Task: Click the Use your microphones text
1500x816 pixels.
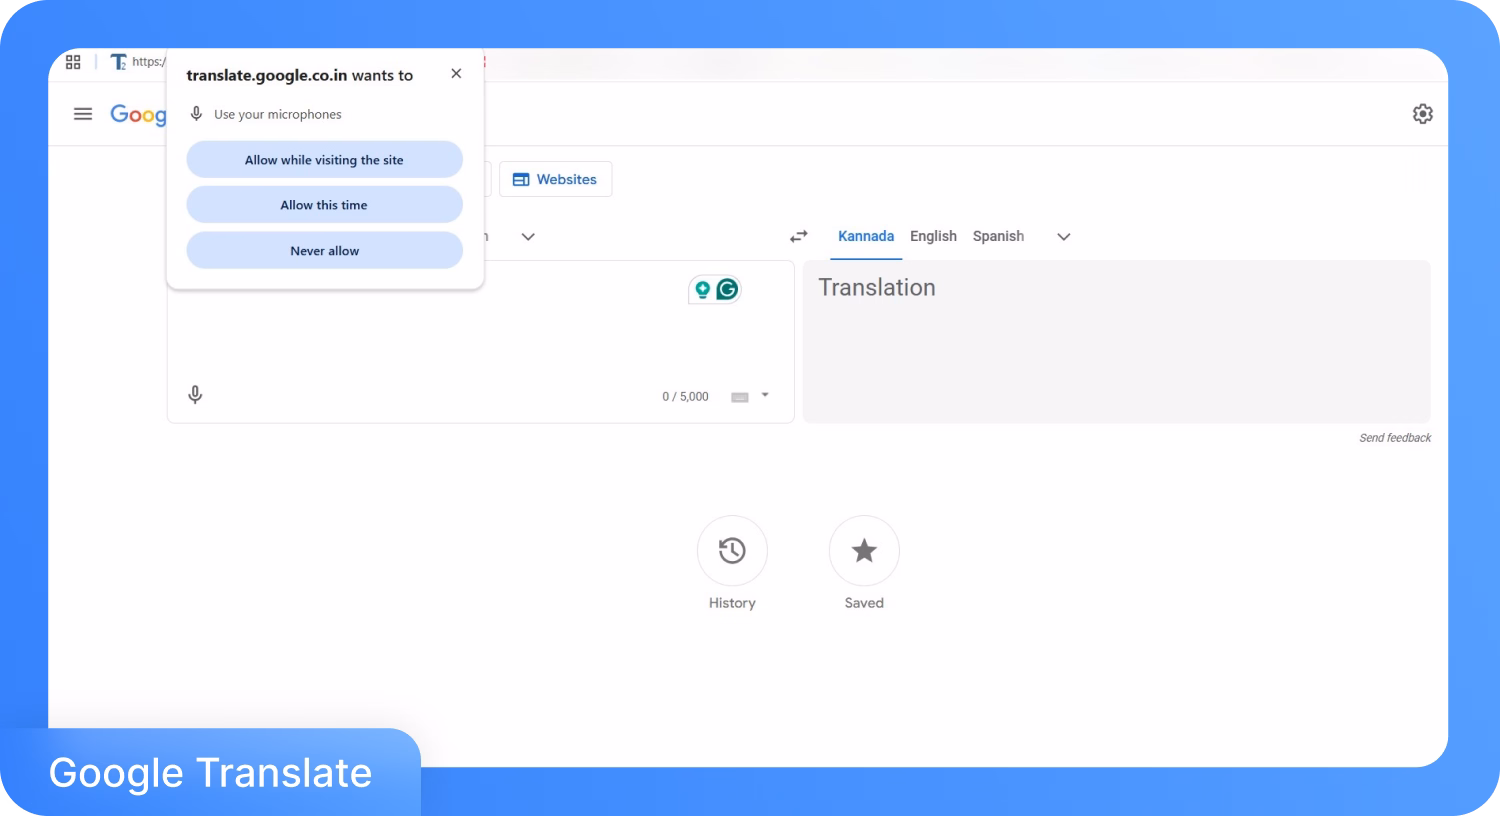Action: pos(278,115)
